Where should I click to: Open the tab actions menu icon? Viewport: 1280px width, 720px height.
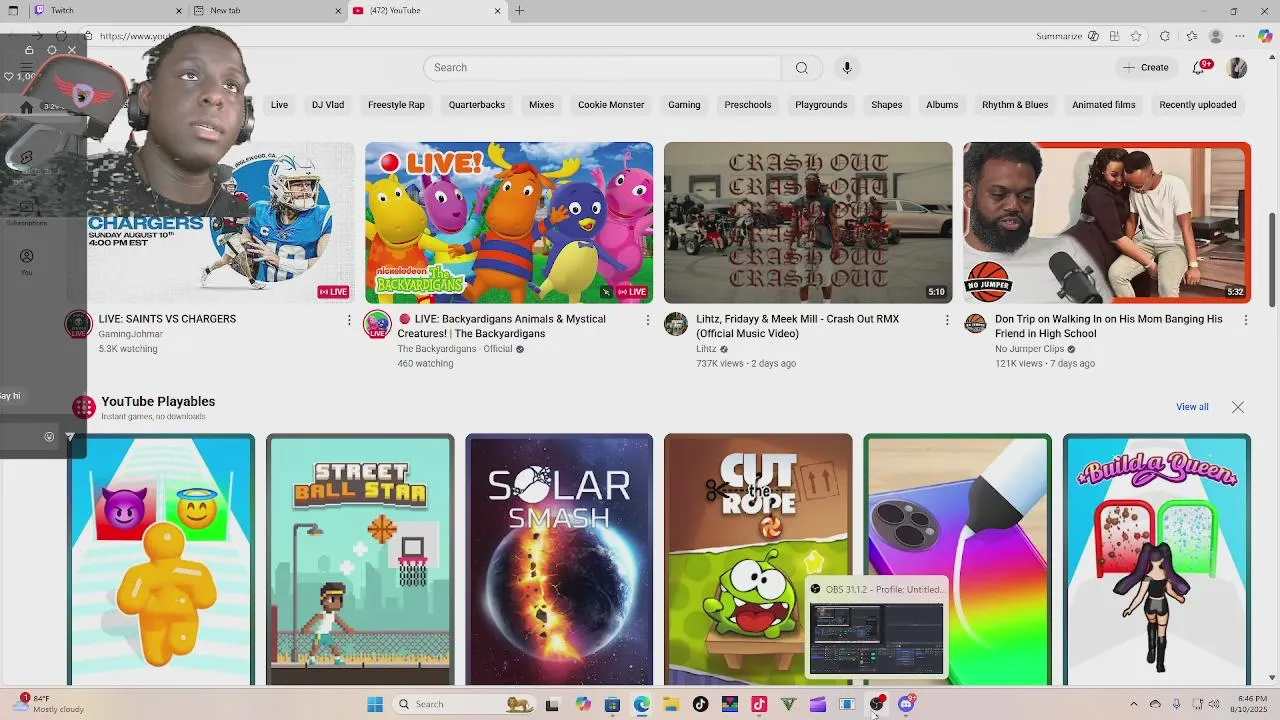[x=13, y=10]
